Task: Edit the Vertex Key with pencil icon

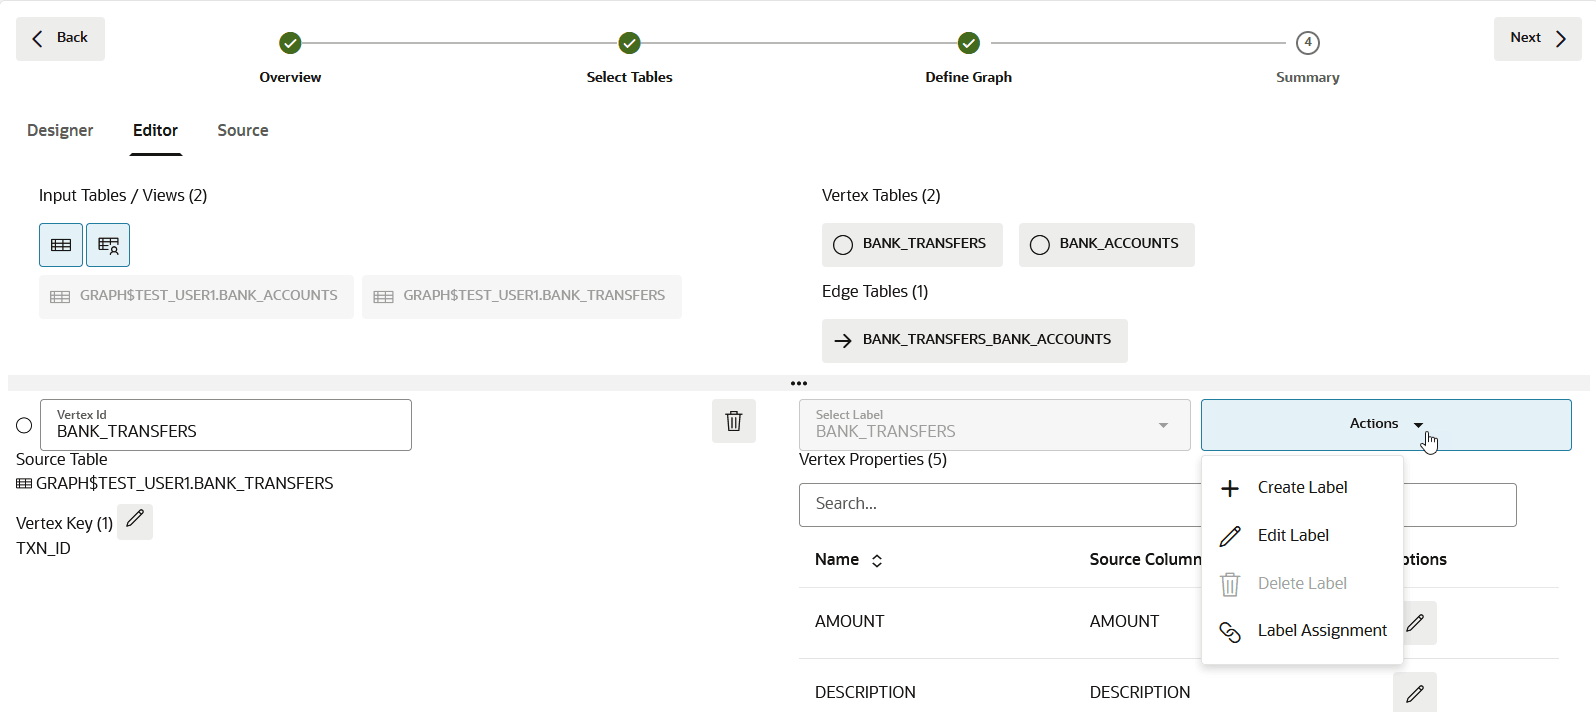Action: coord(135,521)
